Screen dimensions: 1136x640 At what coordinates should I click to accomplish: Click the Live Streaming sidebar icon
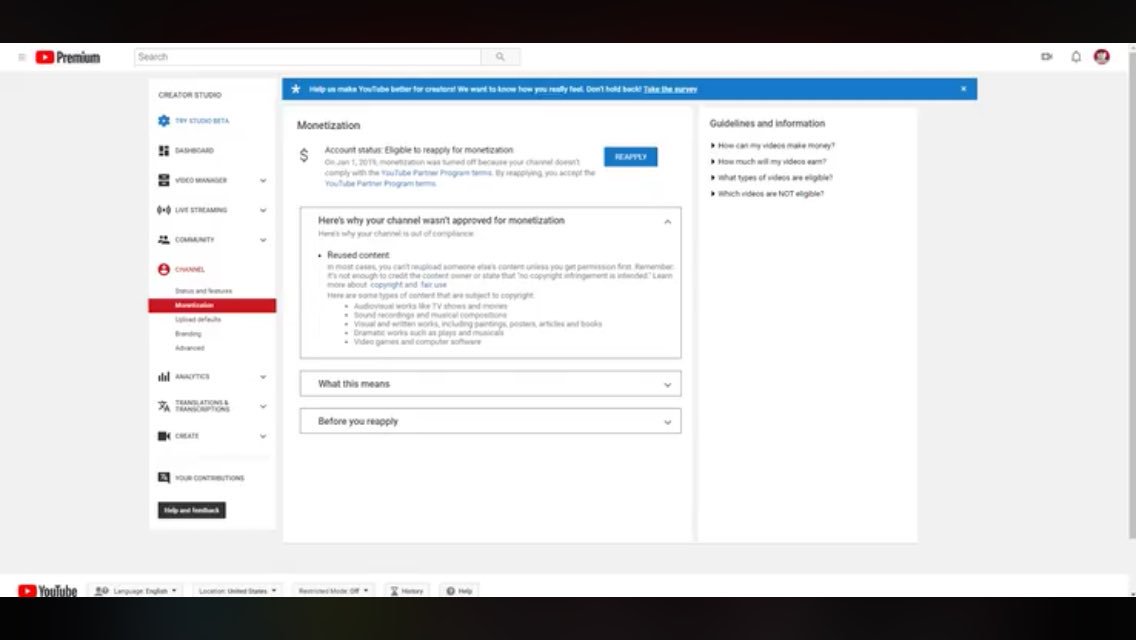pos(164,210)
